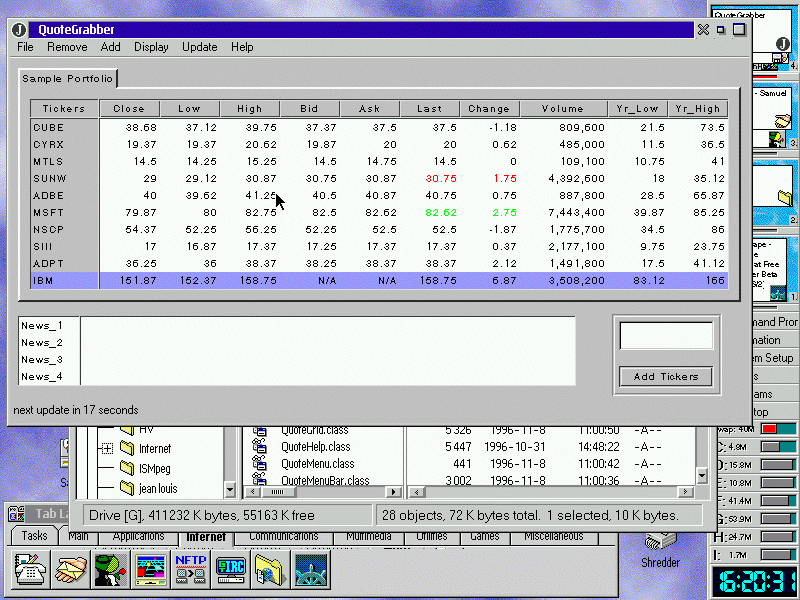Launch NFTP from the Internet launcher tab

coord(190,569)
